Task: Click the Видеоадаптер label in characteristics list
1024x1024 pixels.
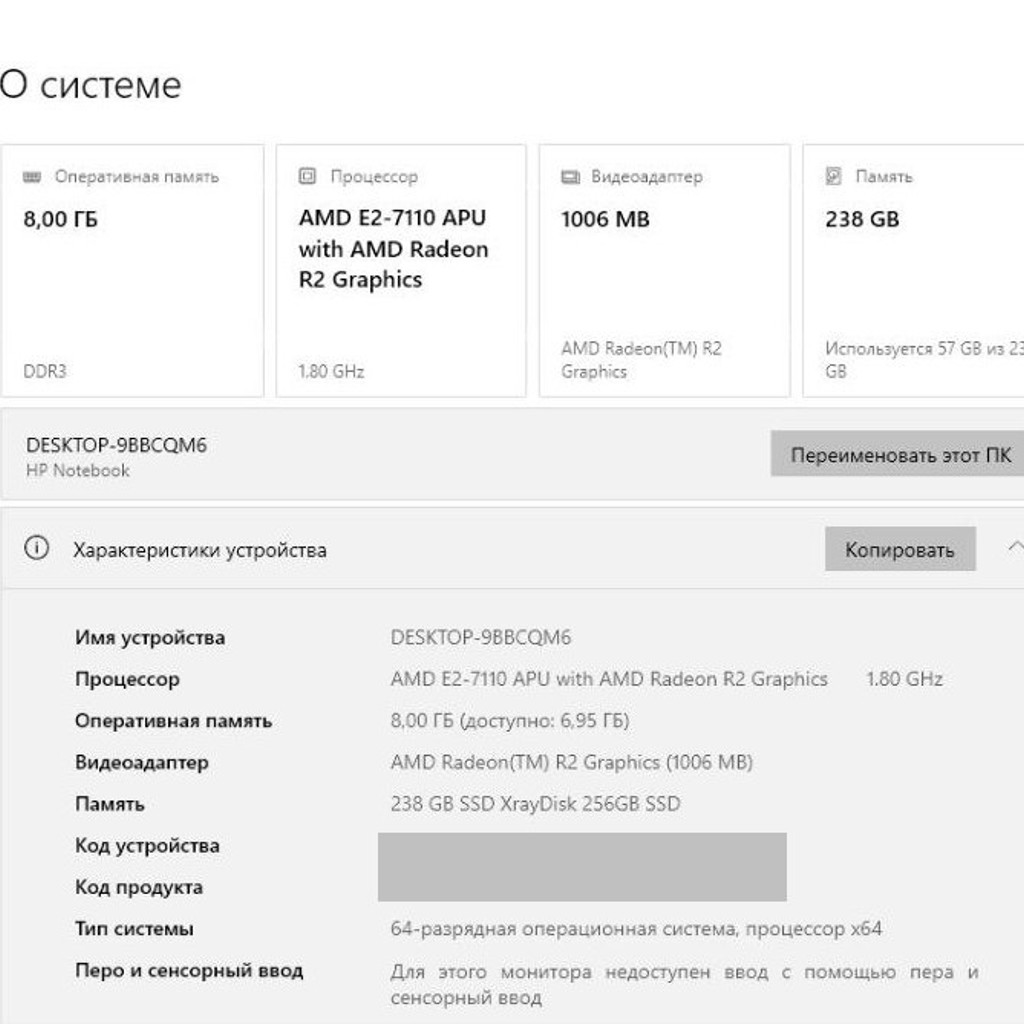Action: (x=142, y=762)
